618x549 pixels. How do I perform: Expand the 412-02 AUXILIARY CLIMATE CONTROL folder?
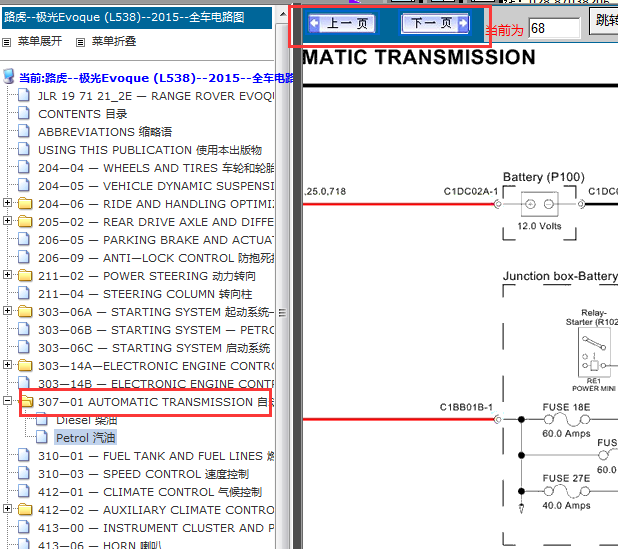click(7, 509)
